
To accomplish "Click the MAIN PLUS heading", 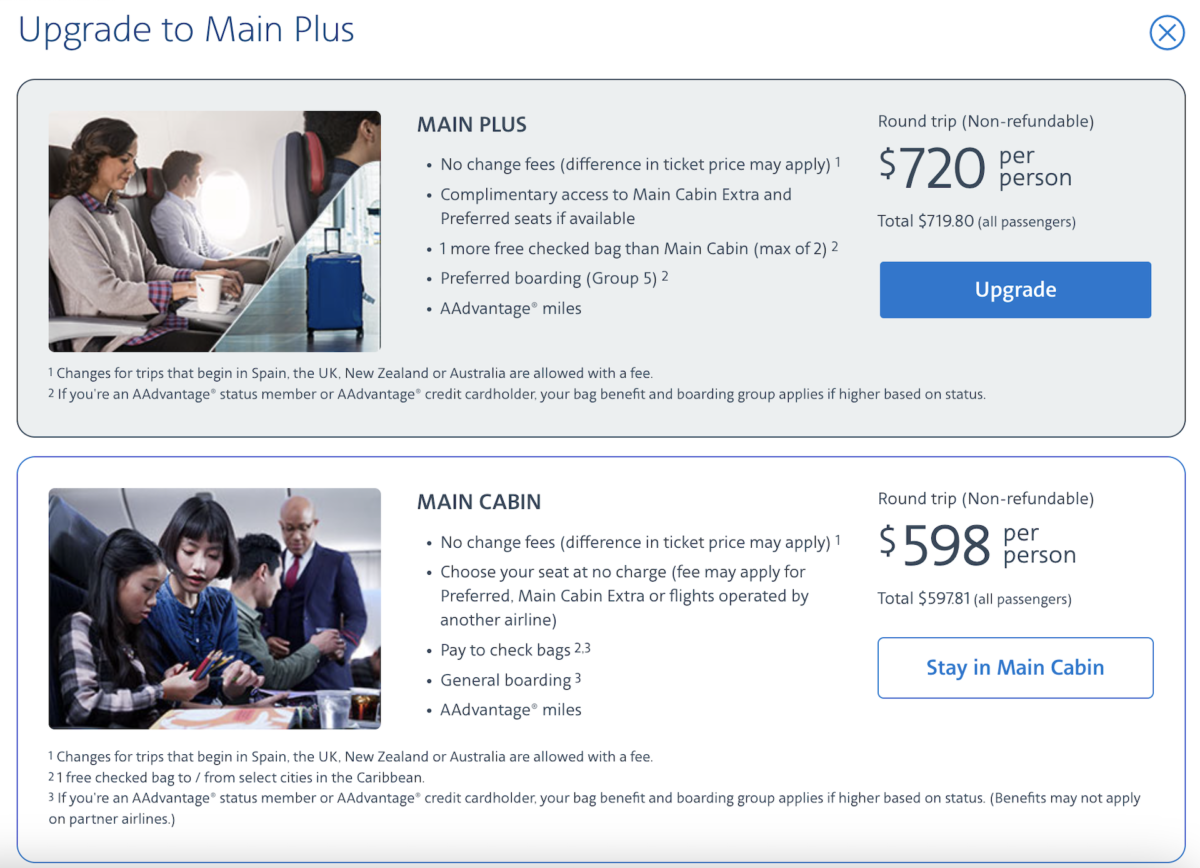I will coord(471,124).
